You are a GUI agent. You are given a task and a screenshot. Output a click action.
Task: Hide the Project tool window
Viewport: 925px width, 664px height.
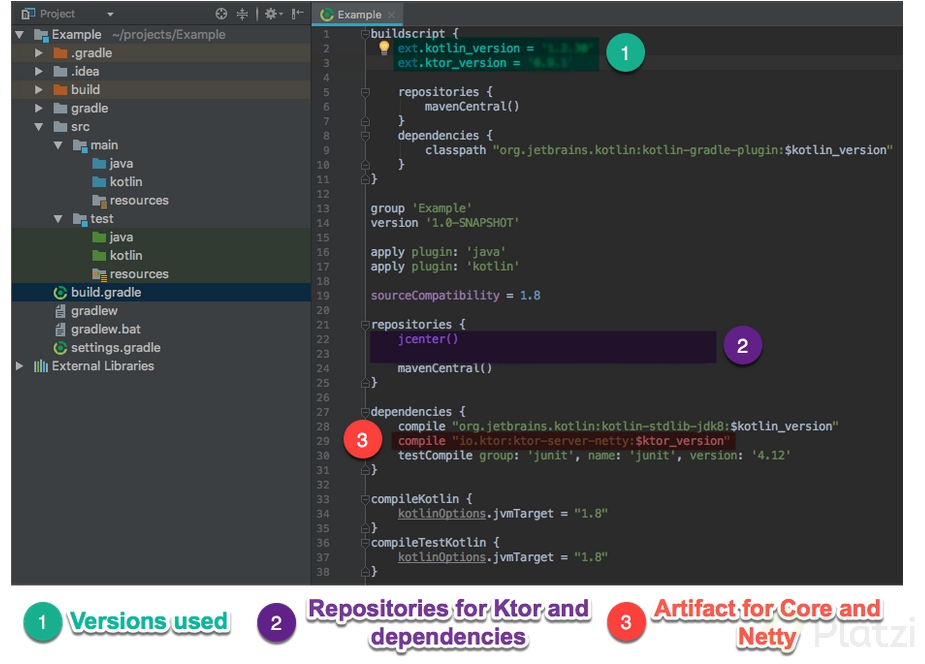click(x=297, y=14)
